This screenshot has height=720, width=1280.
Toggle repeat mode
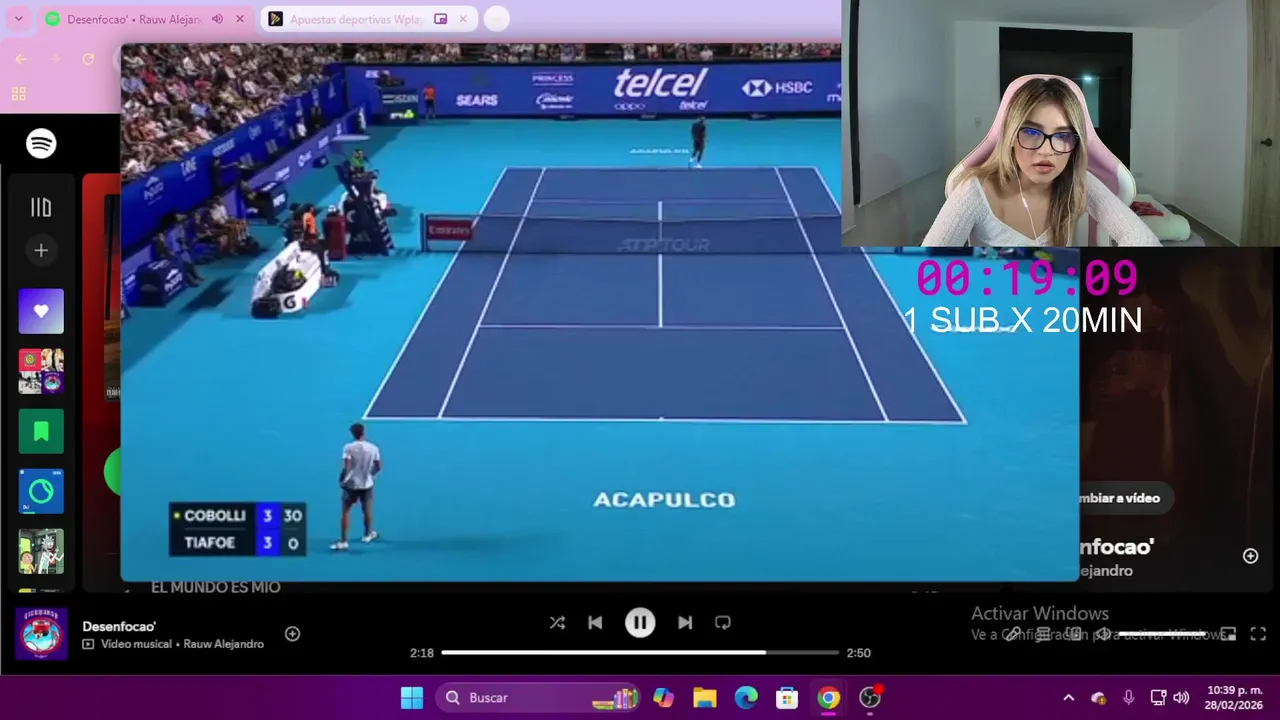coord(723,622)
